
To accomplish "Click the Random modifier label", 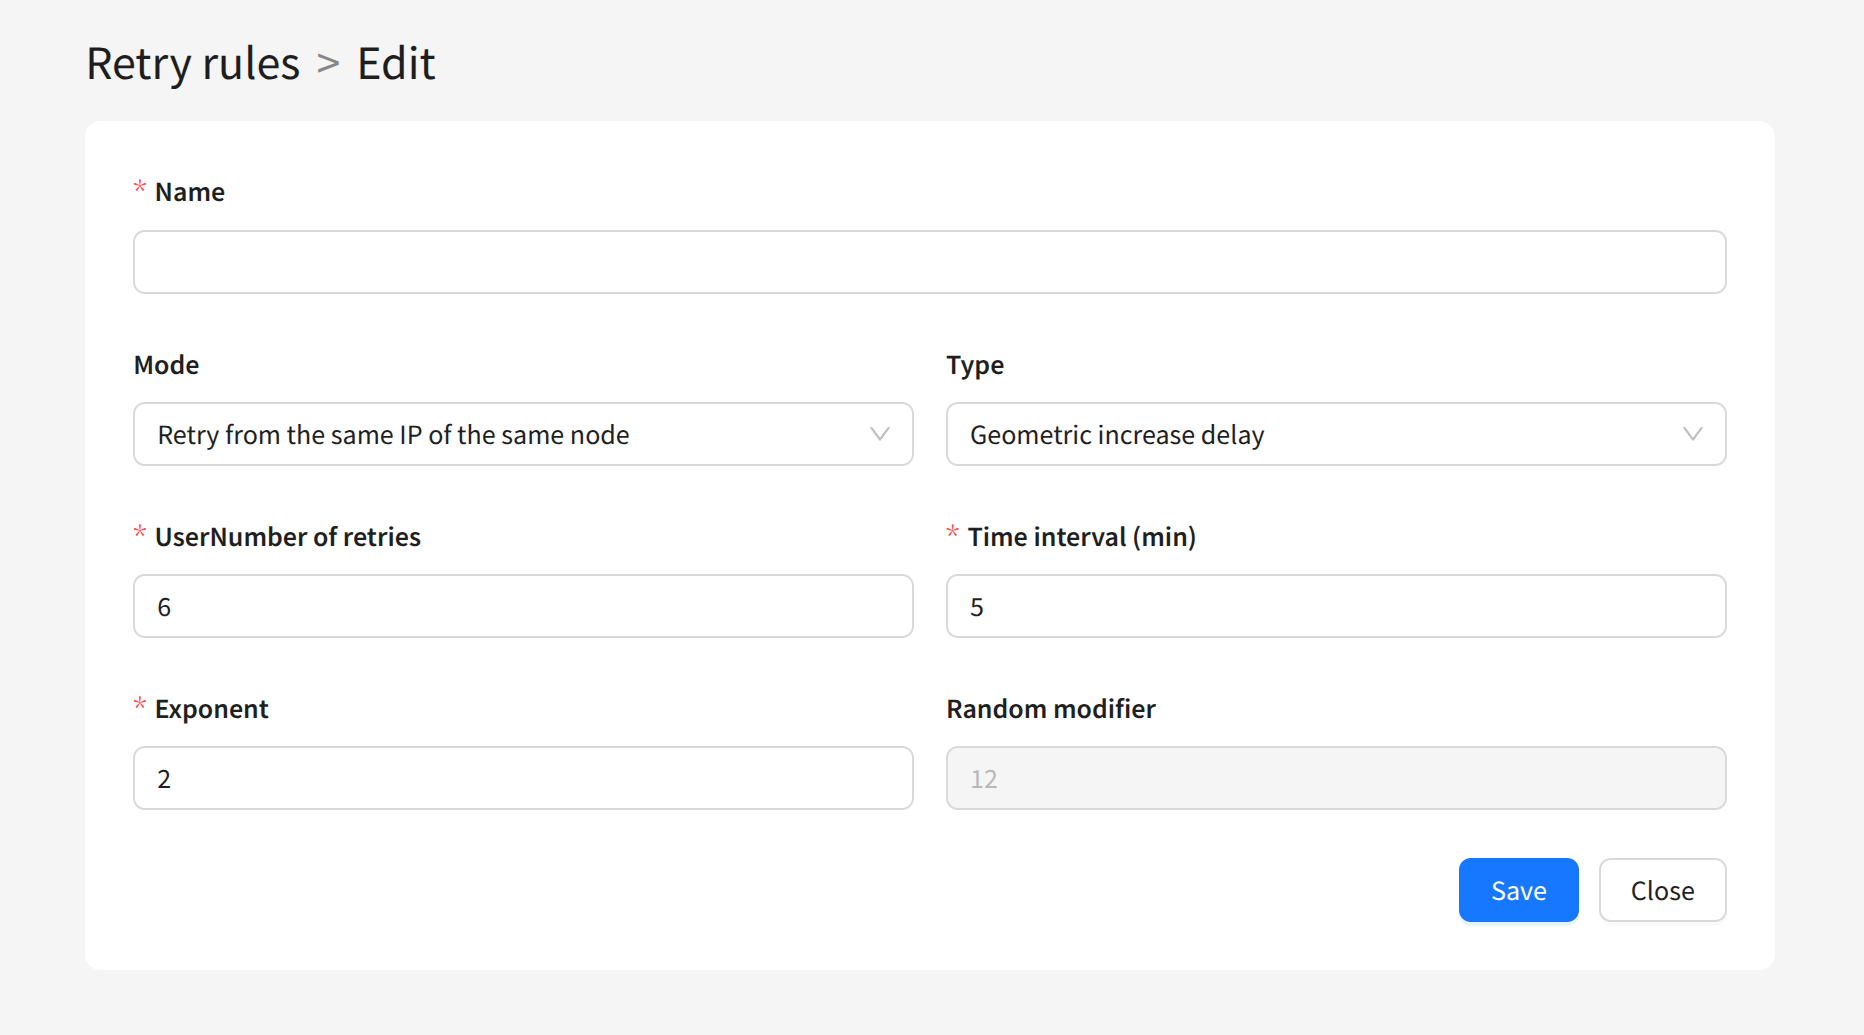I will pyautogui.click(x=1050, y=709).
